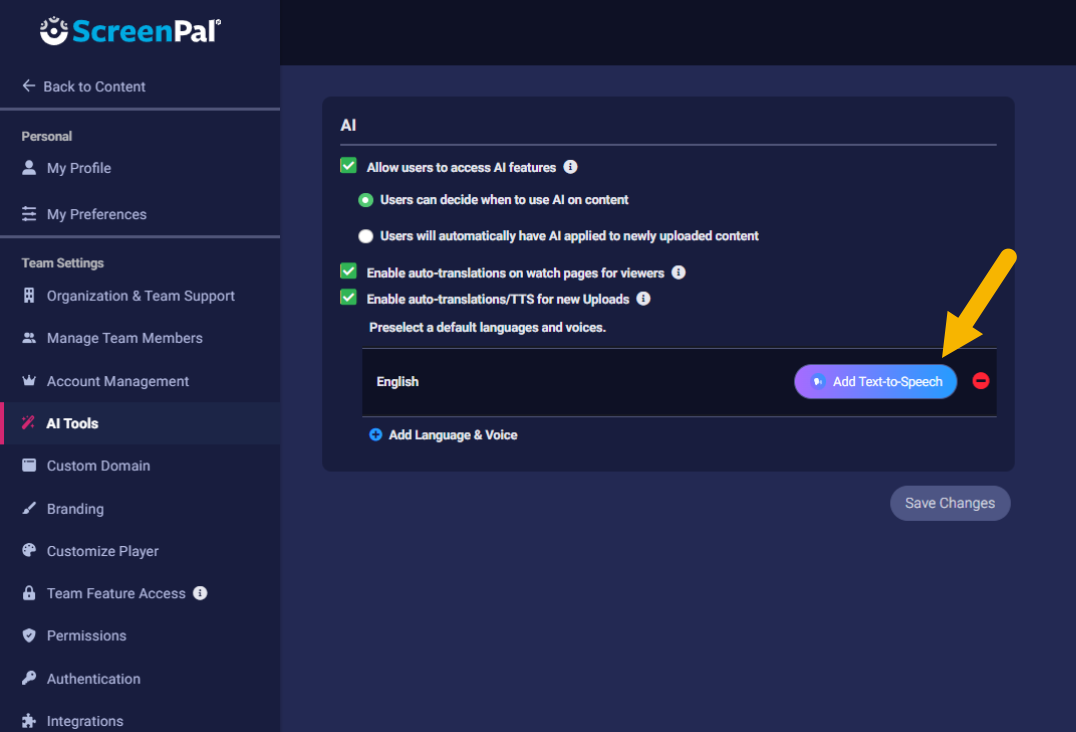Select Users can decide when to use AI
This screenshot has width=1076, height=732.
366,200
